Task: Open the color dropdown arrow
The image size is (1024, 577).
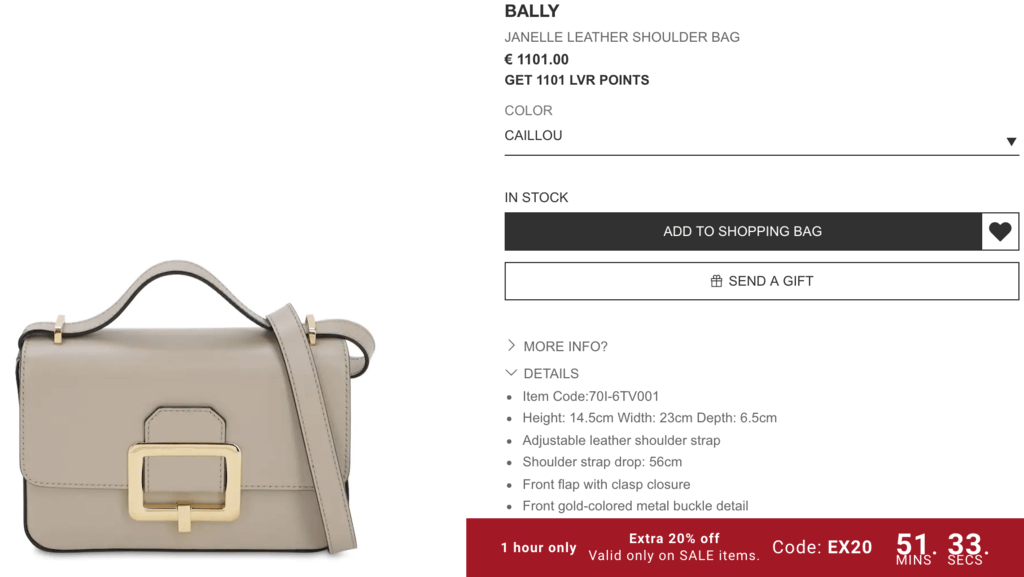Action: click(x=1011, y=141)
